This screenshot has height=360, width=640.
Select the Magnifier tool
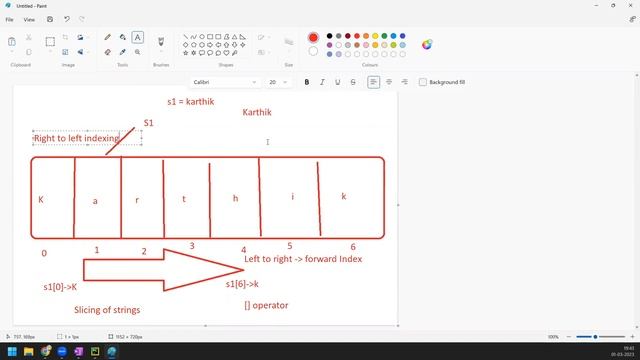(138, 52)
